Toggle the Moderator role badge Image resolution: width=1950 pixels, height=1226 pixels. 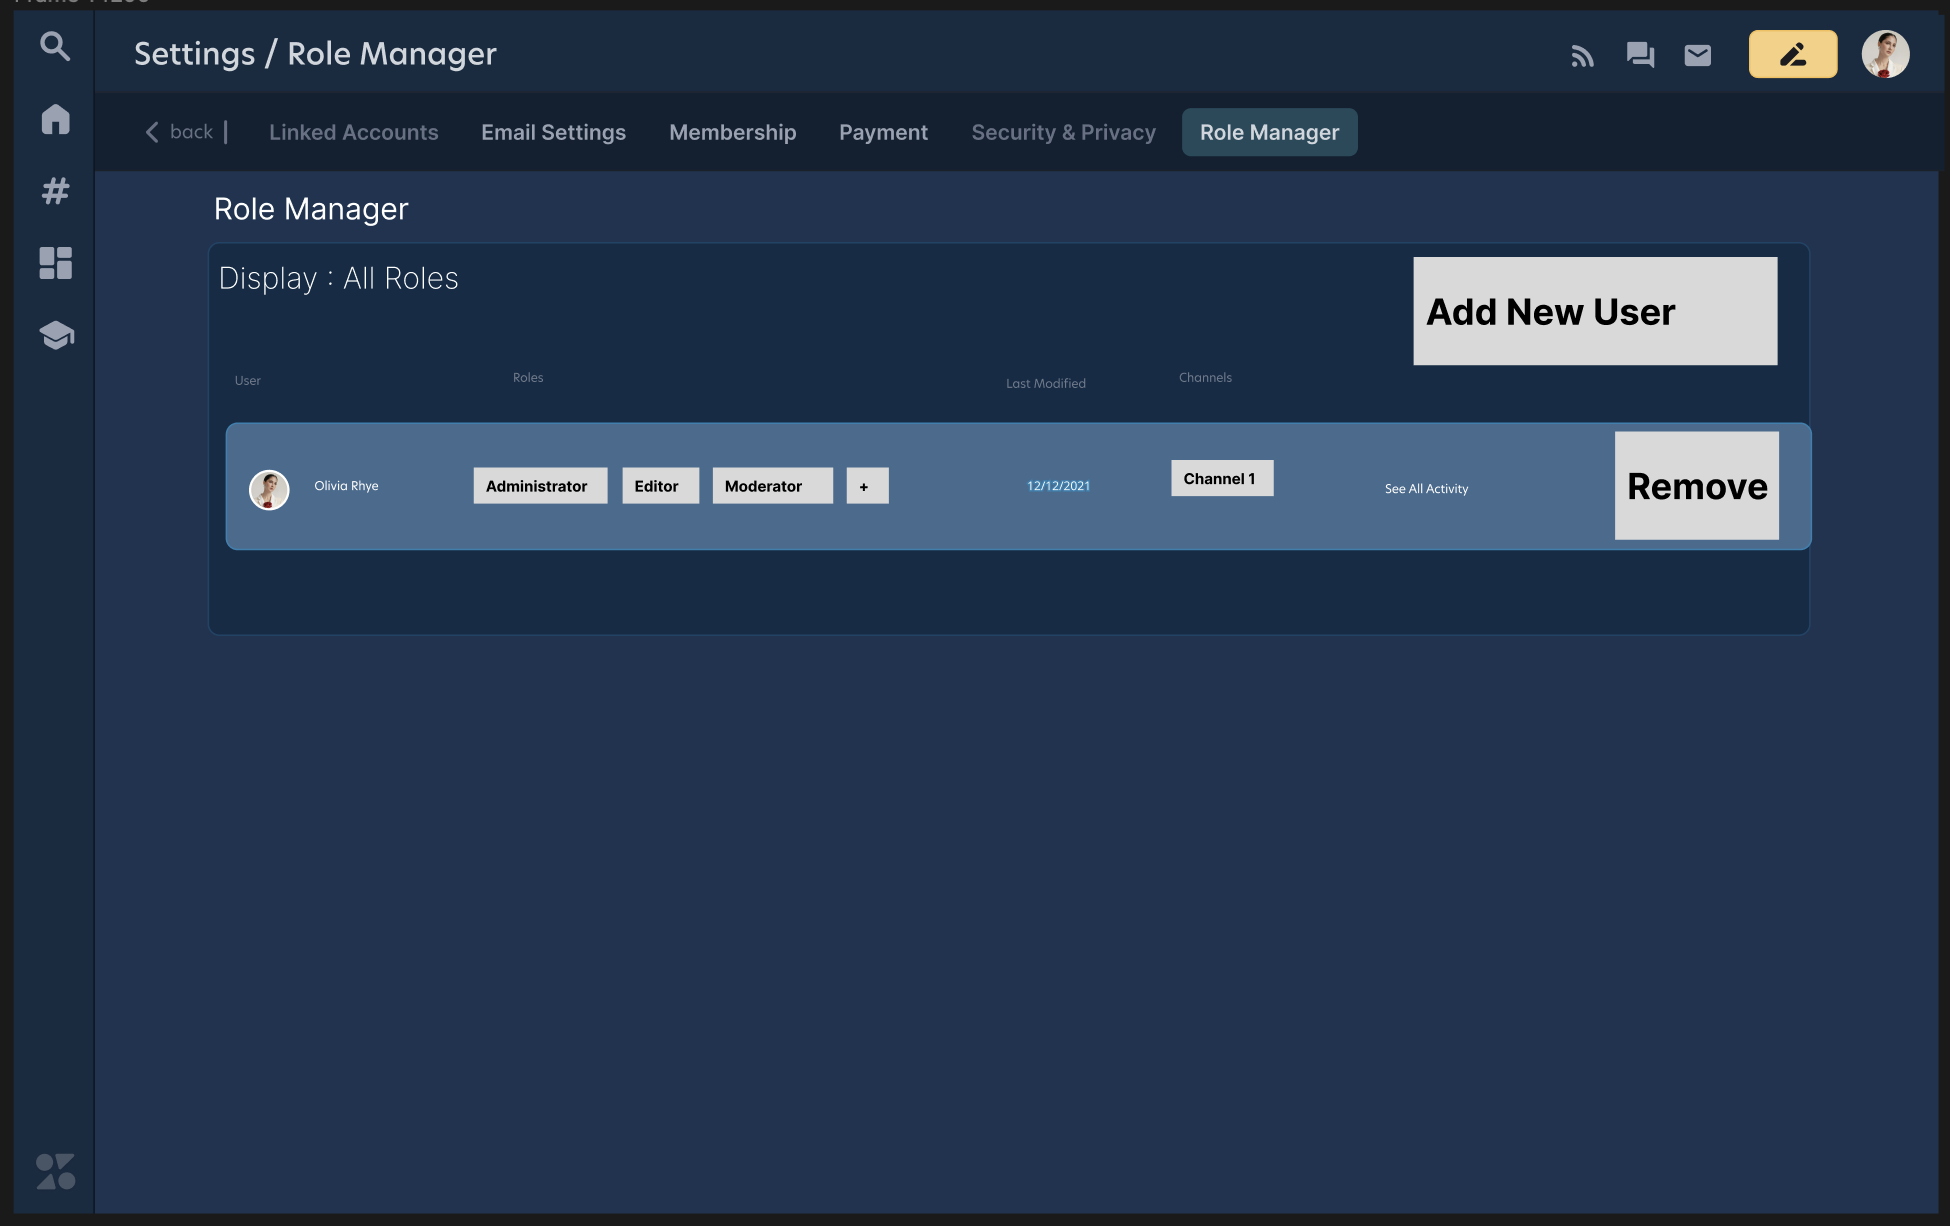pyautogui.click(x=772, y=485)
